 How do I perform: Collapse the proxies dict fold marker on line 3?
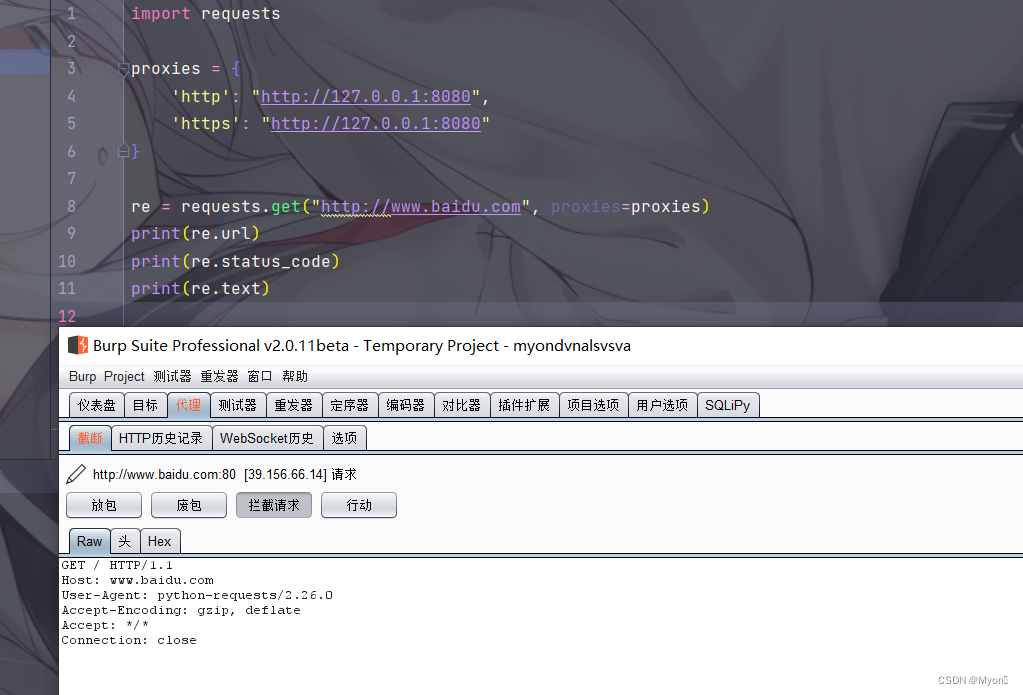coord(123,69)
